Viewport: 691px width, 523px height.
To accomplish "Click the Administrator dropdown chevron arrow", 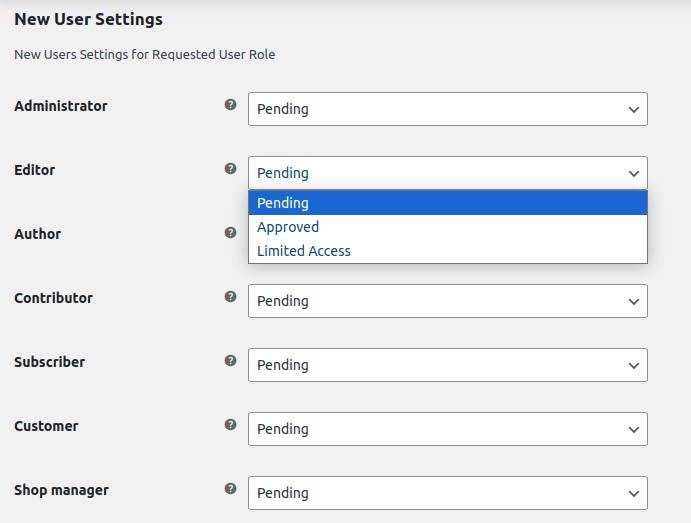I will [634, 109].
